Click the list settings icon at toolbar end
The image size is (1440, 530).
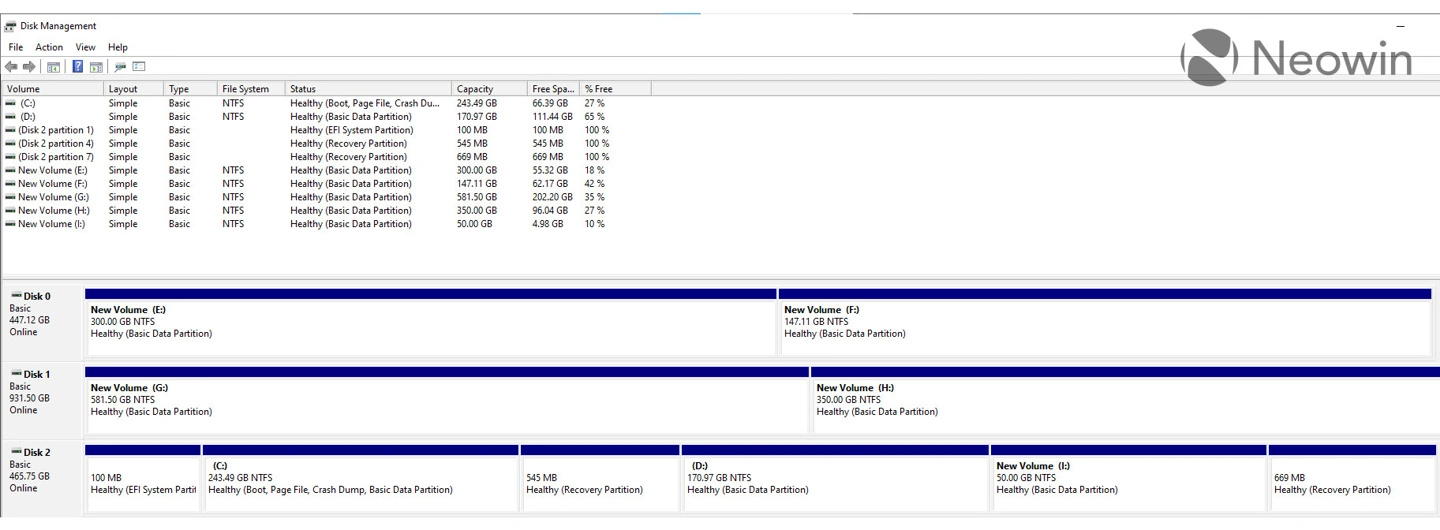coord(139,67)
